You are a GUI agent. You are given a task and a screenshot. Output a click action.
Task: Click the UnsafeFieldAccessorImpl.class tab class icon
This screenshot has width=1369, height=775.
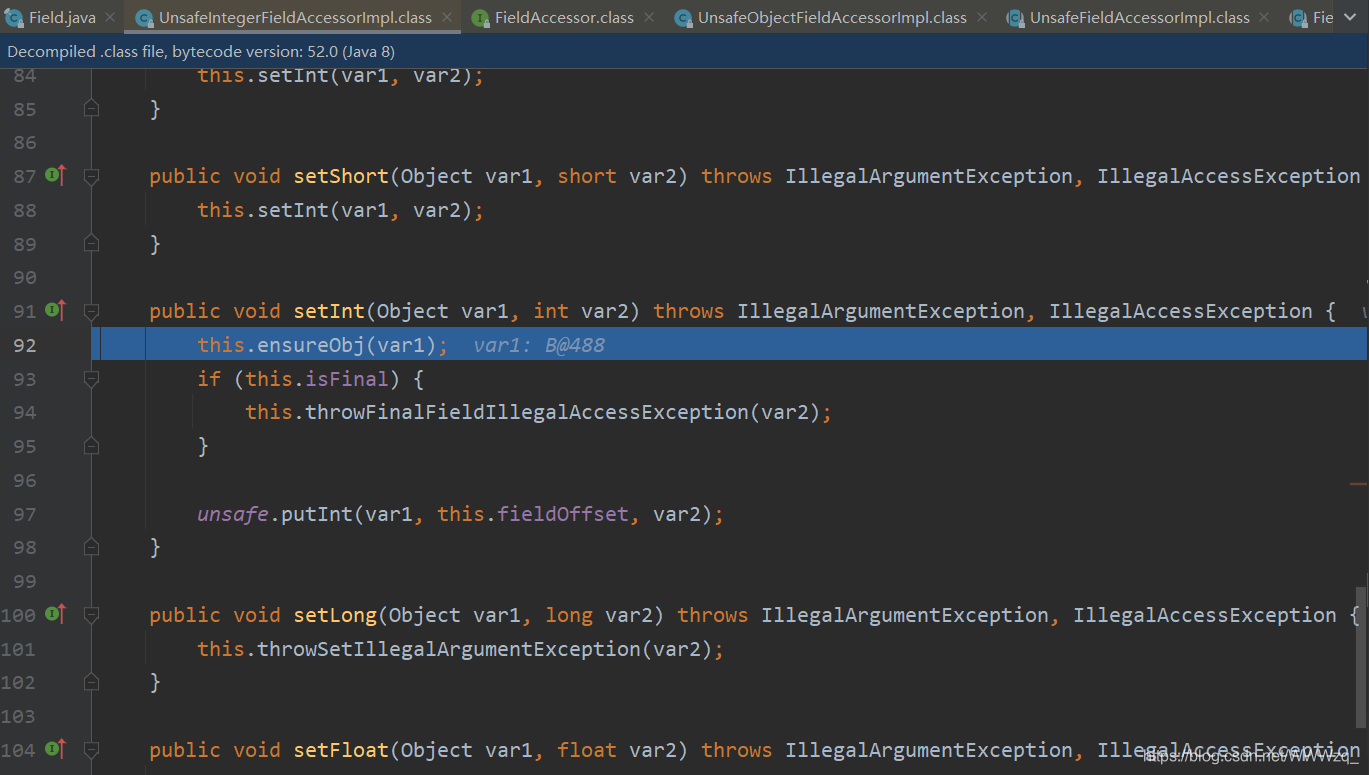tap(1015, 17)
